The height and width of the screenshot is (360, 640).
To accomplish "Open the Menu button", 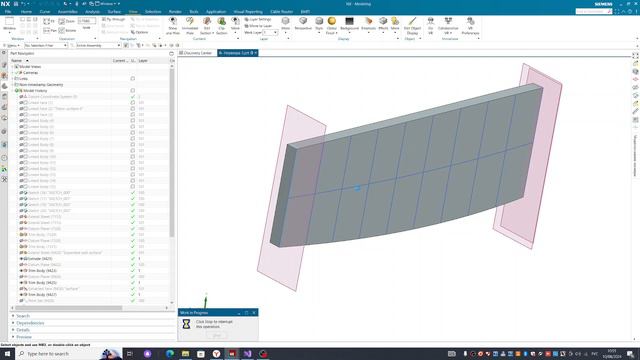I will tap(11, 45).
